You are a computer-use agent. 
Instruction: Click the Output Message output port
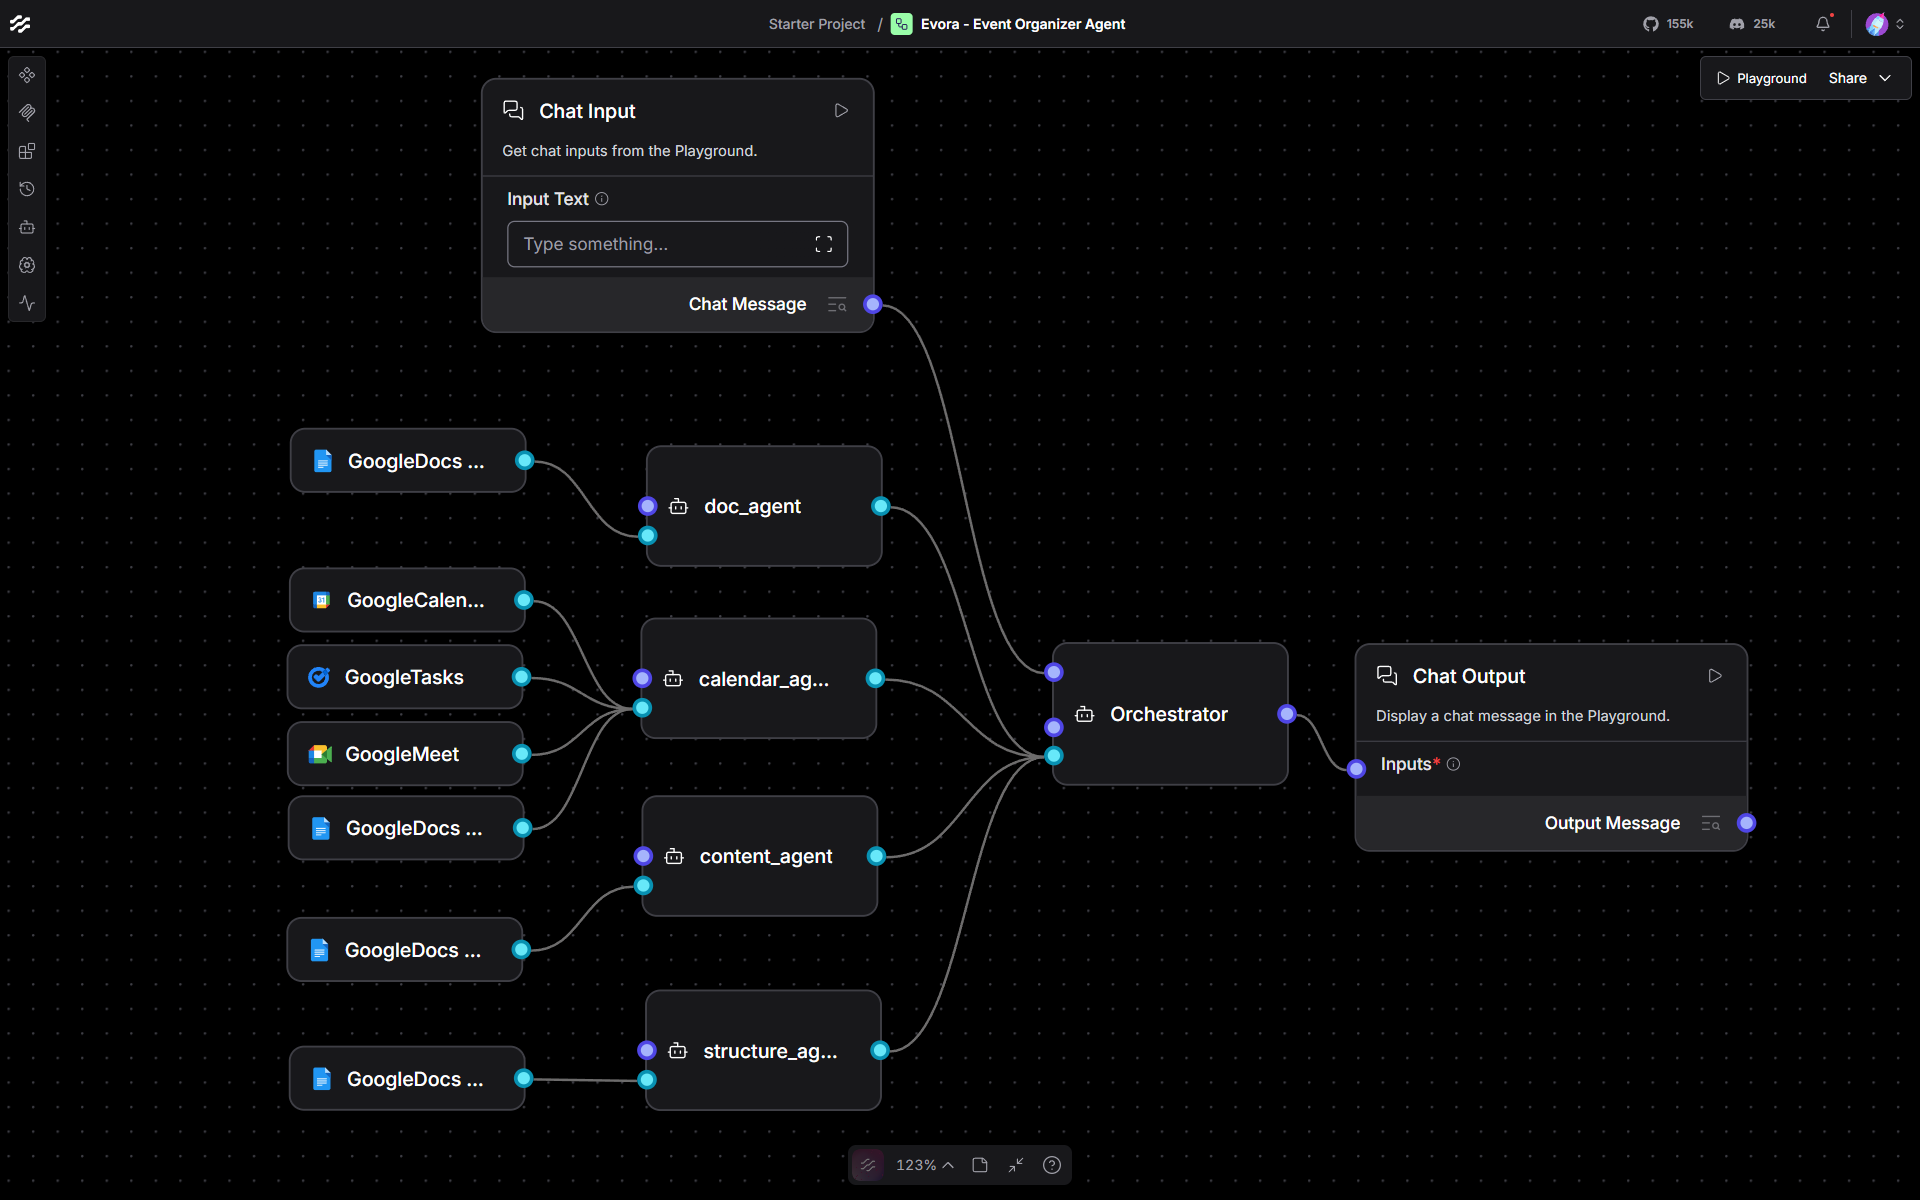click(1747, 823)
